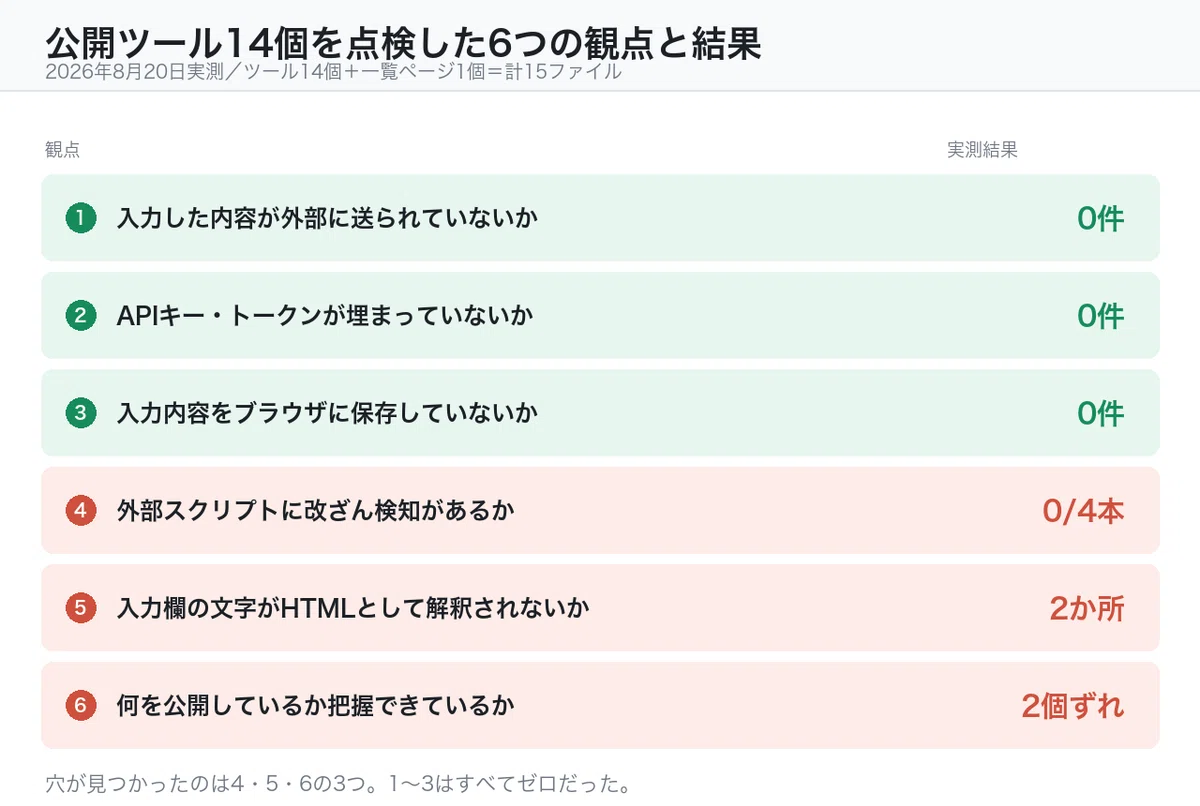
Task: Click the red number 6 badge
Action: pyautogui.click(x=80, y=706)
